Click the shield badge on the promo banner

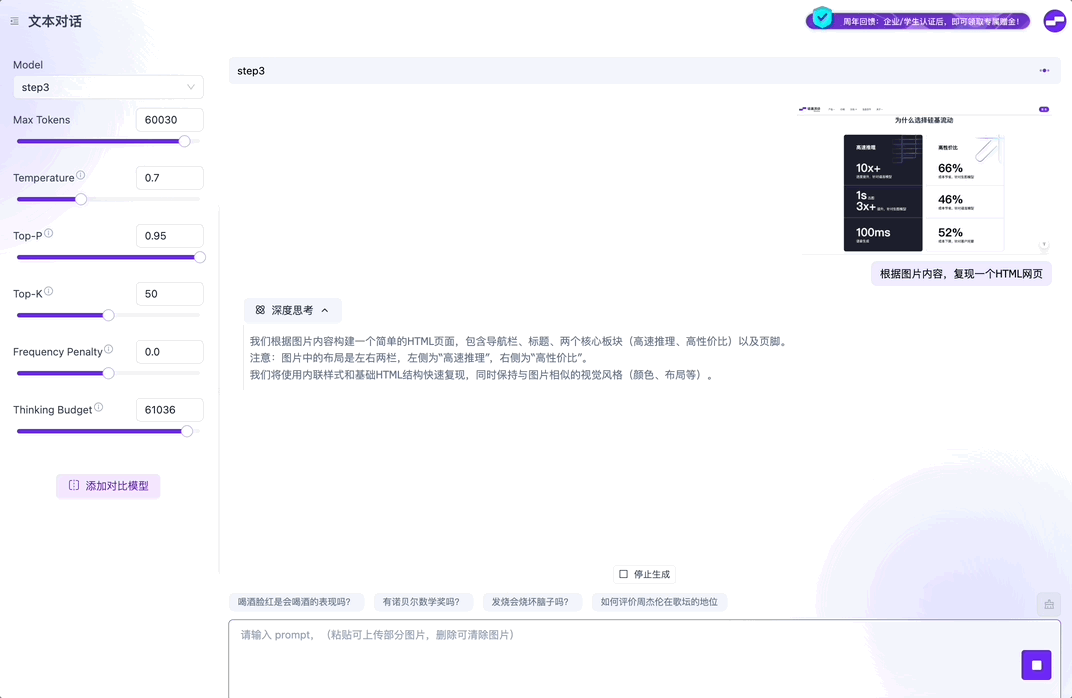tap(822, 18)
